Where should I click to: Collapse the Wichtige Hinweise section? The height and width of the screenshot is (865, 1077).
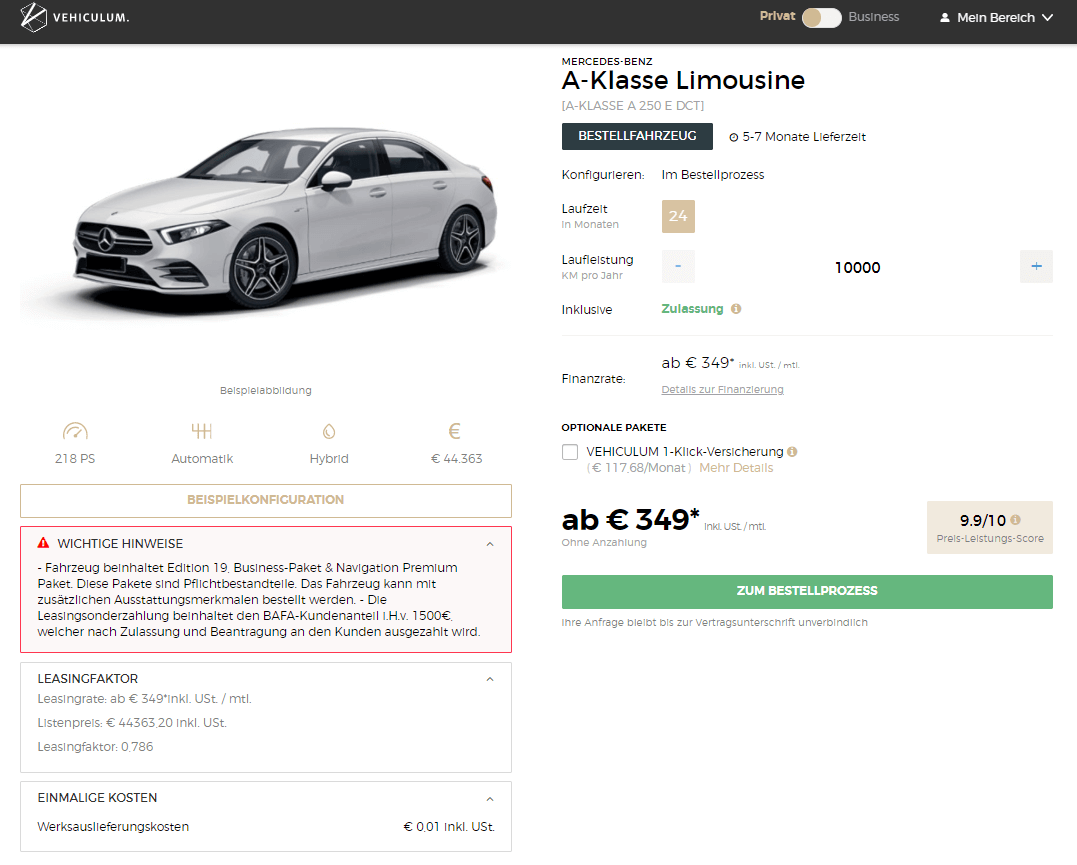(490, 544)
